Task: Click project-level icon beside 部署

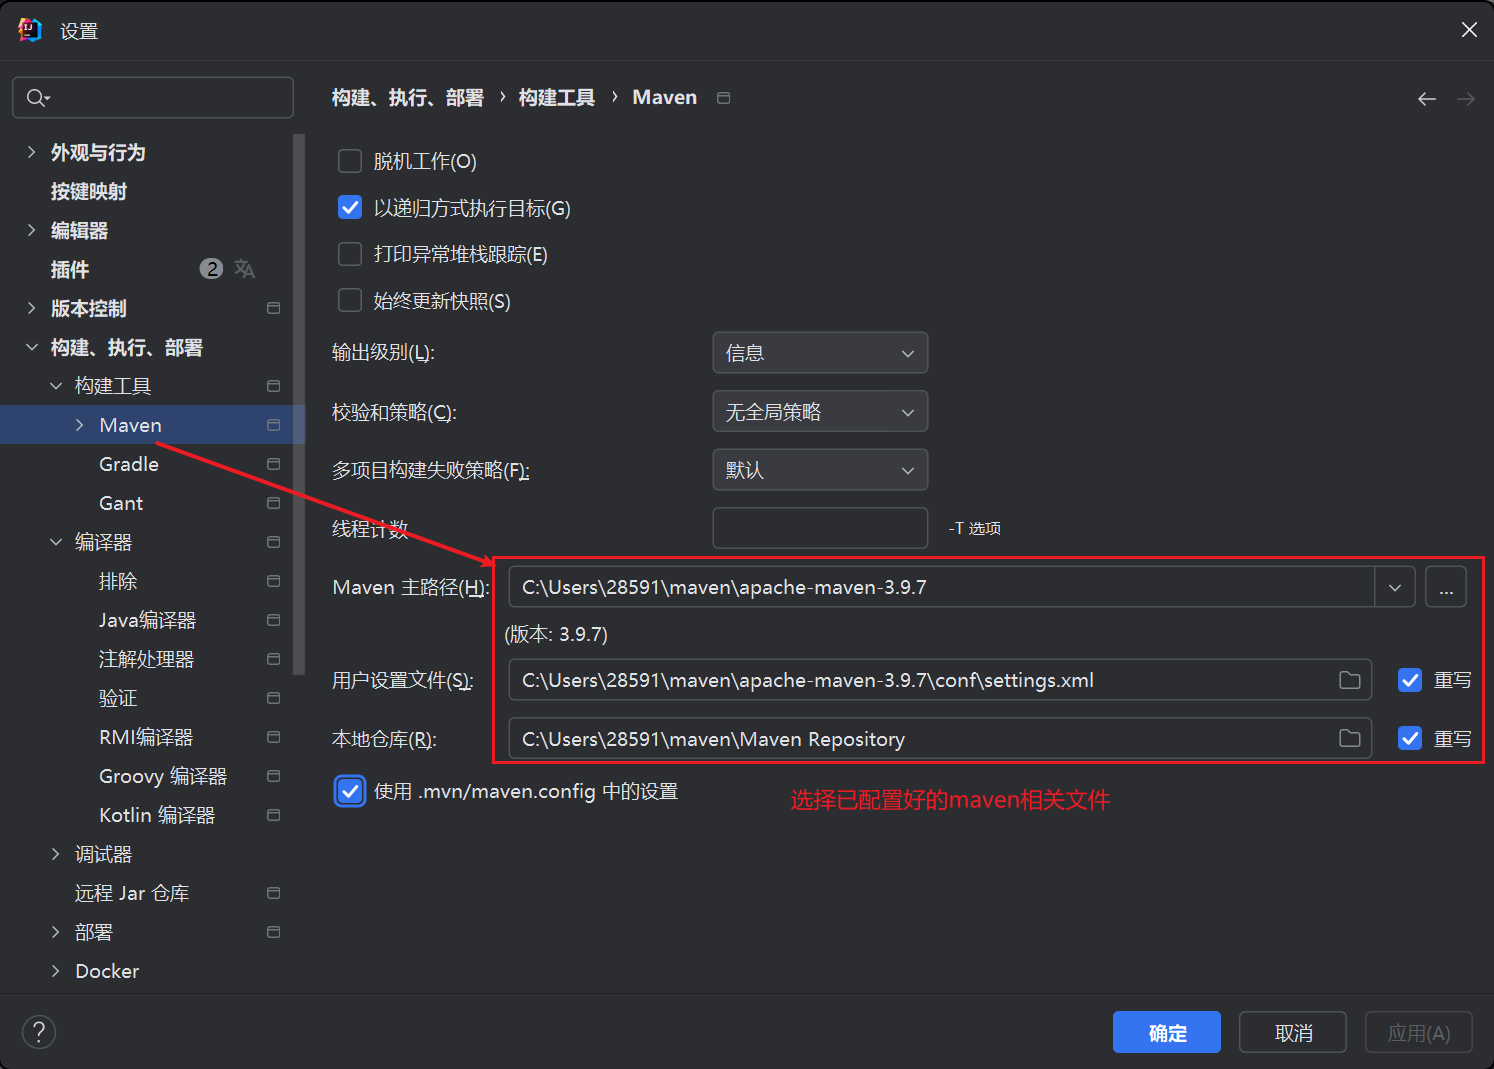Action: coord(273,932)
